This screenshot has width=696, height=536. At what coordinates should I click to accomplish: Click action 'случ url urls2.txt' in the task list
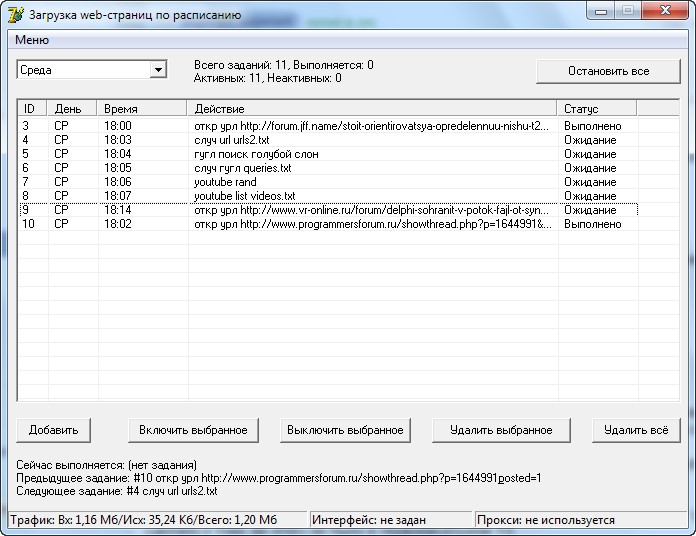click(232, 140)
